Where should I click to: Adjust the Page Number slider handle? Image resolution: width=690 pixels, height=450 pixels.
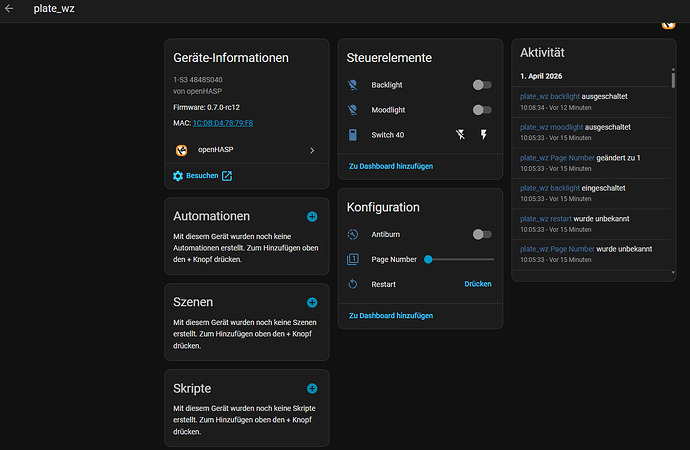click(x=428, y=260)
